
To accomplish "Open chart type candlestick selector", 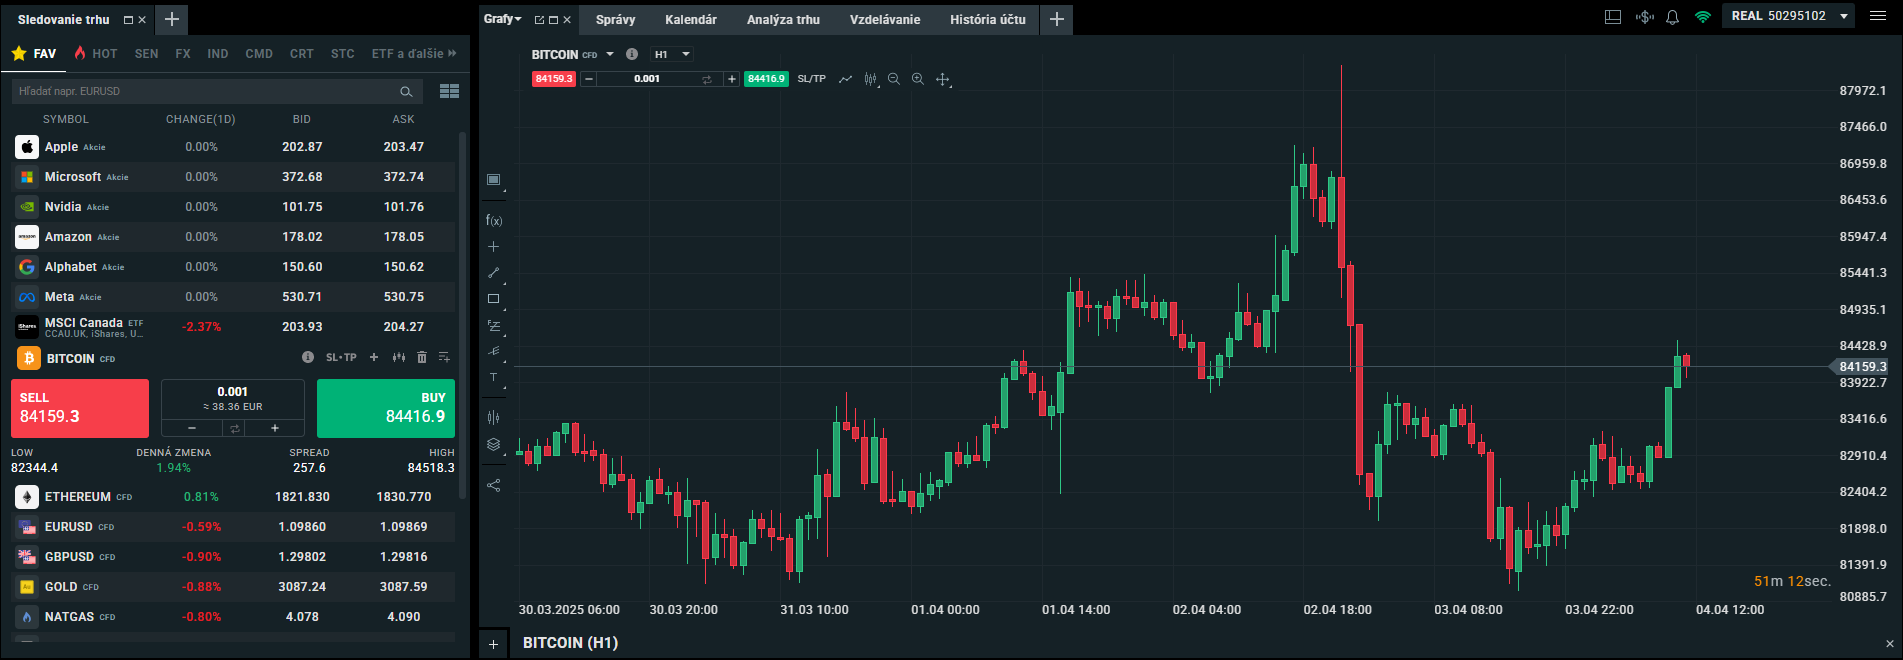I will pyautogui.click(x=870, y=79).
